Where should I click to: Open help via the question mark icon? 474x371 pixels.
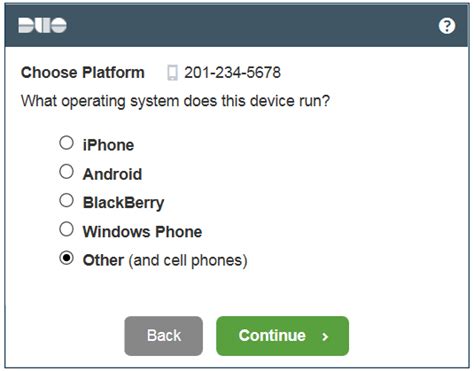447,26
